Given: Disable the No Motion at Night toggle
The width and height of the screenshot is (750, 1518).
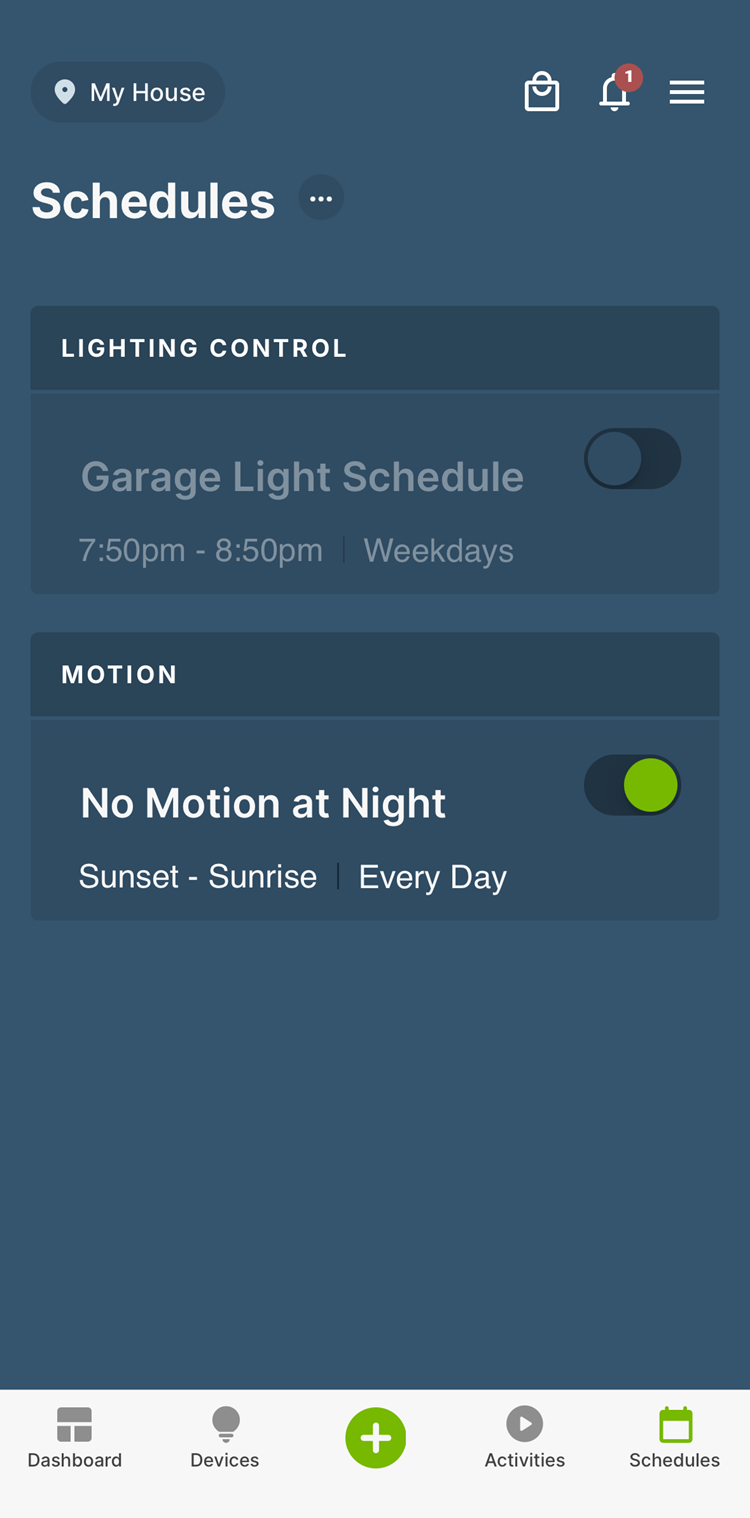Looking at the screenshot, I should [632, 785].
